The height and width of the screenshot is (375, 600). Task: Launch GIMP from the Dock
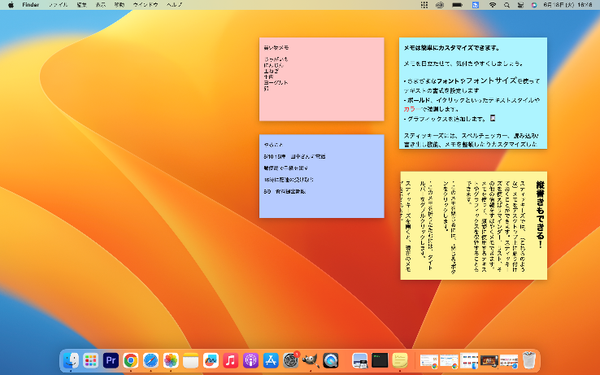[x=310, y=360]
